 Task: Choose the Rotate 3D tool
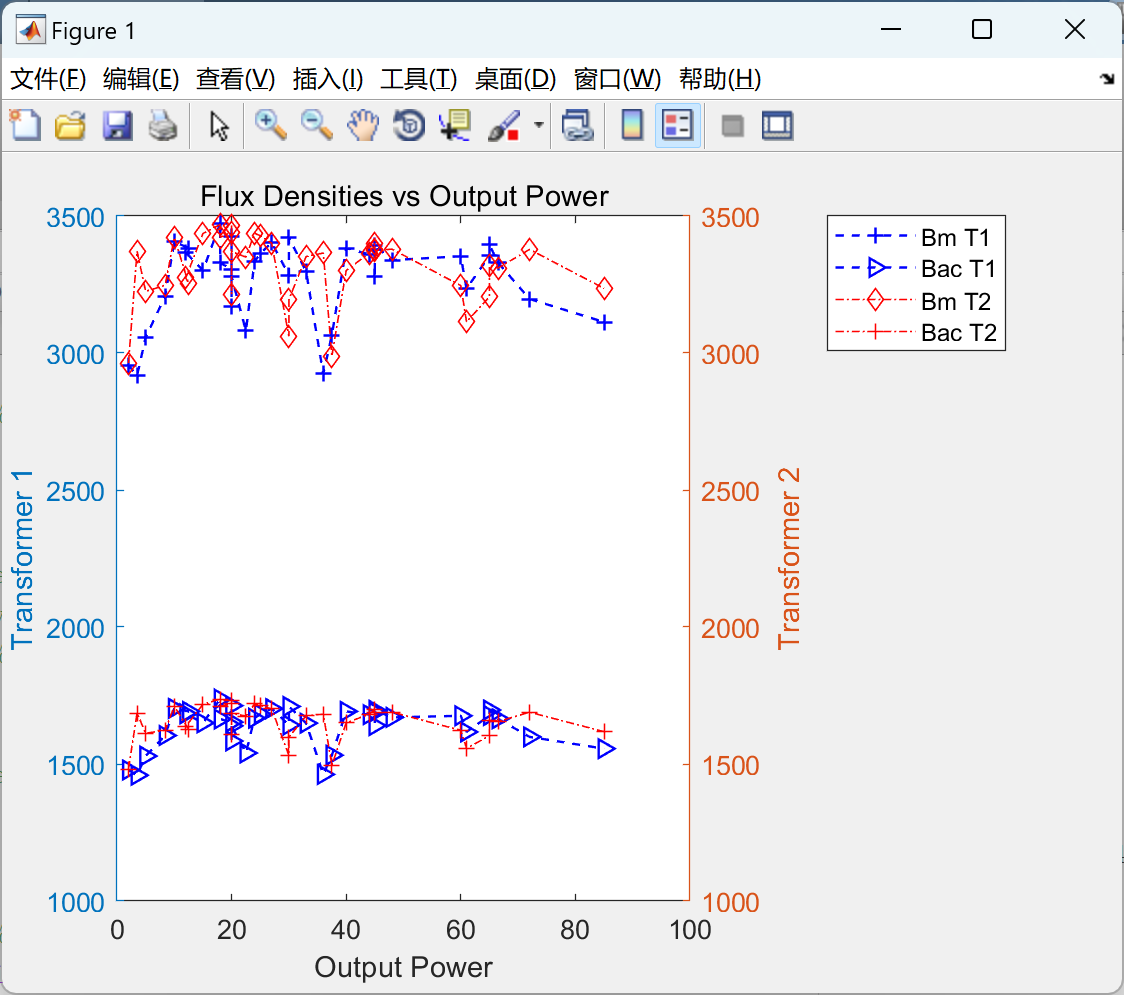[409, 125]
